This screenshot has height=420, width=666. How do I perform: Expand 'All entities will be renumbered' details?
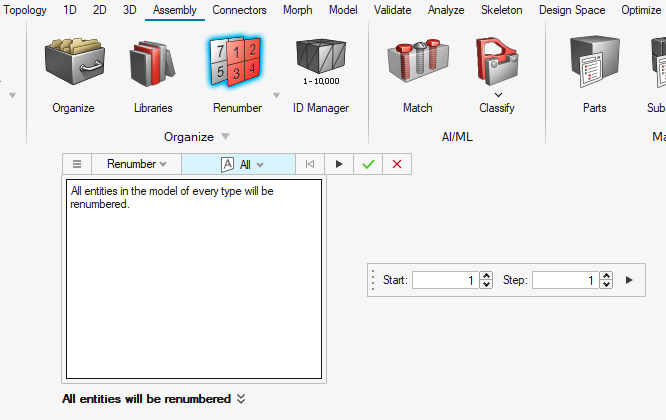[x=241, y=399]
